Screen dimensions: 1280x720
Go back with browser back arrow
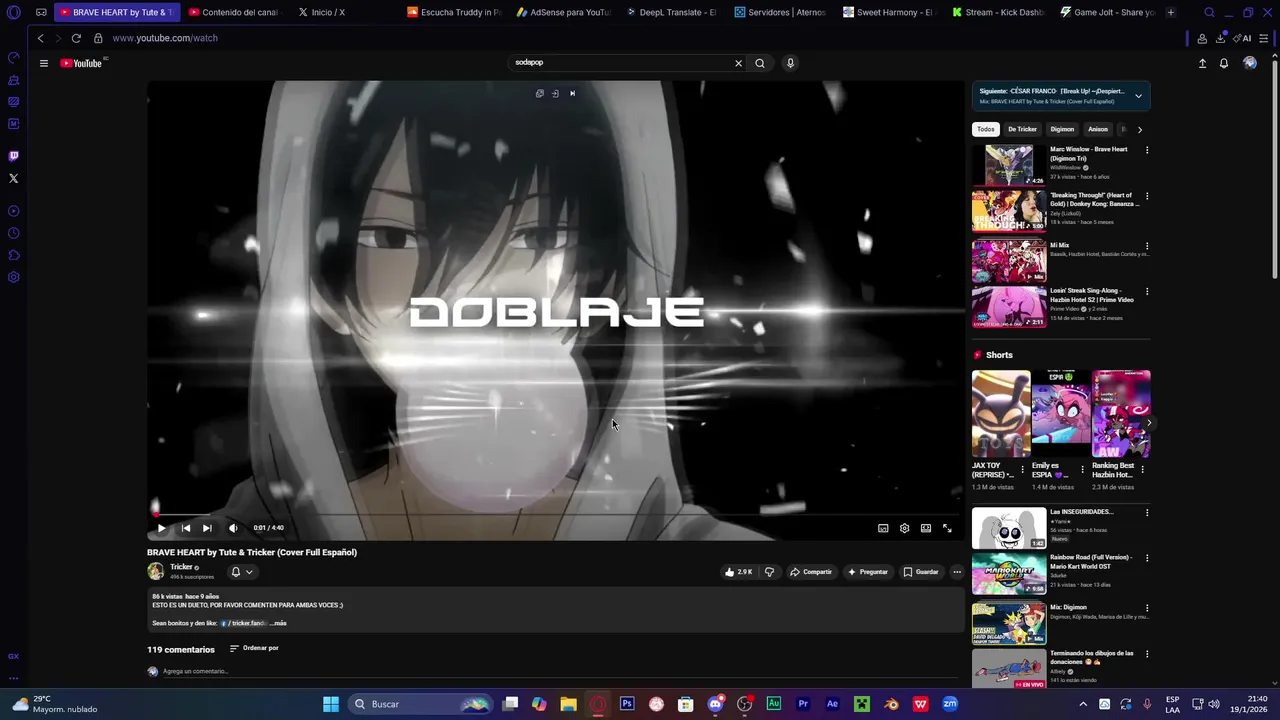[x=40, y=38]
